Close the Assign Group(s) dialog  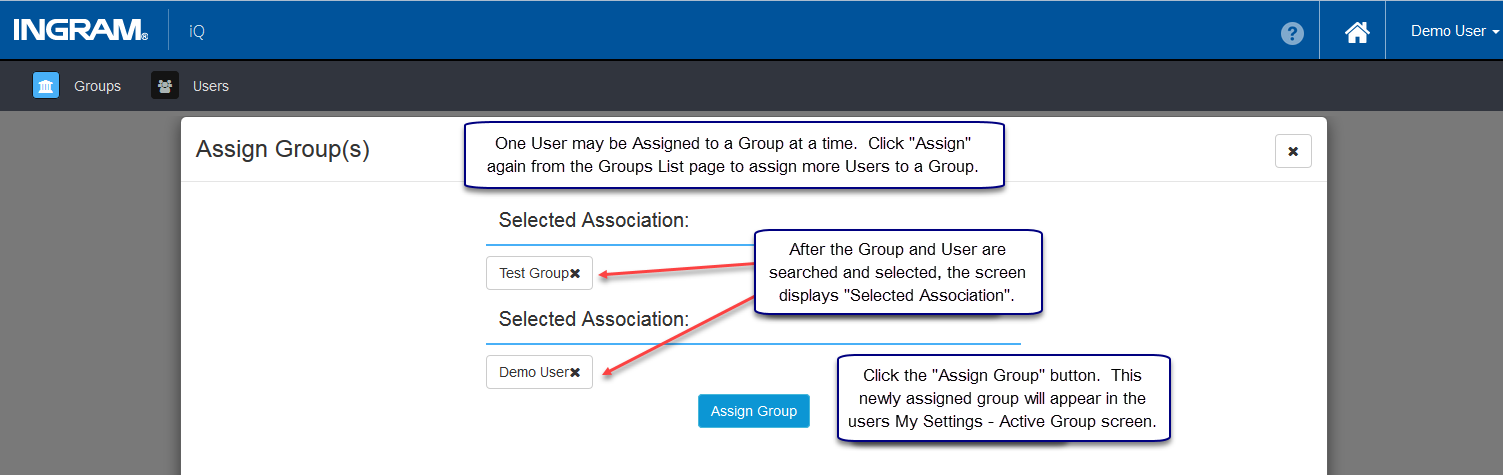(x=1293, y=151)
